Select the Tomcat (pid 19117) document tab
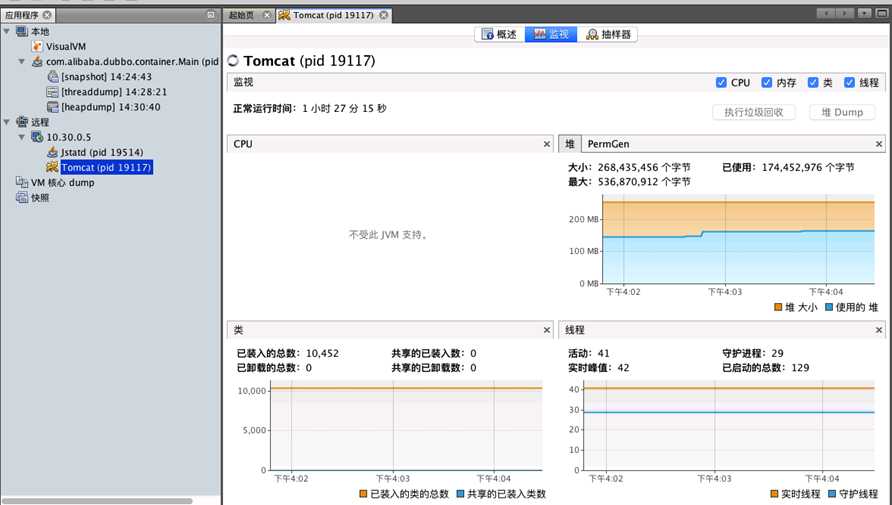Viewport: 892px width, 505px height. [x=333, y=15]
